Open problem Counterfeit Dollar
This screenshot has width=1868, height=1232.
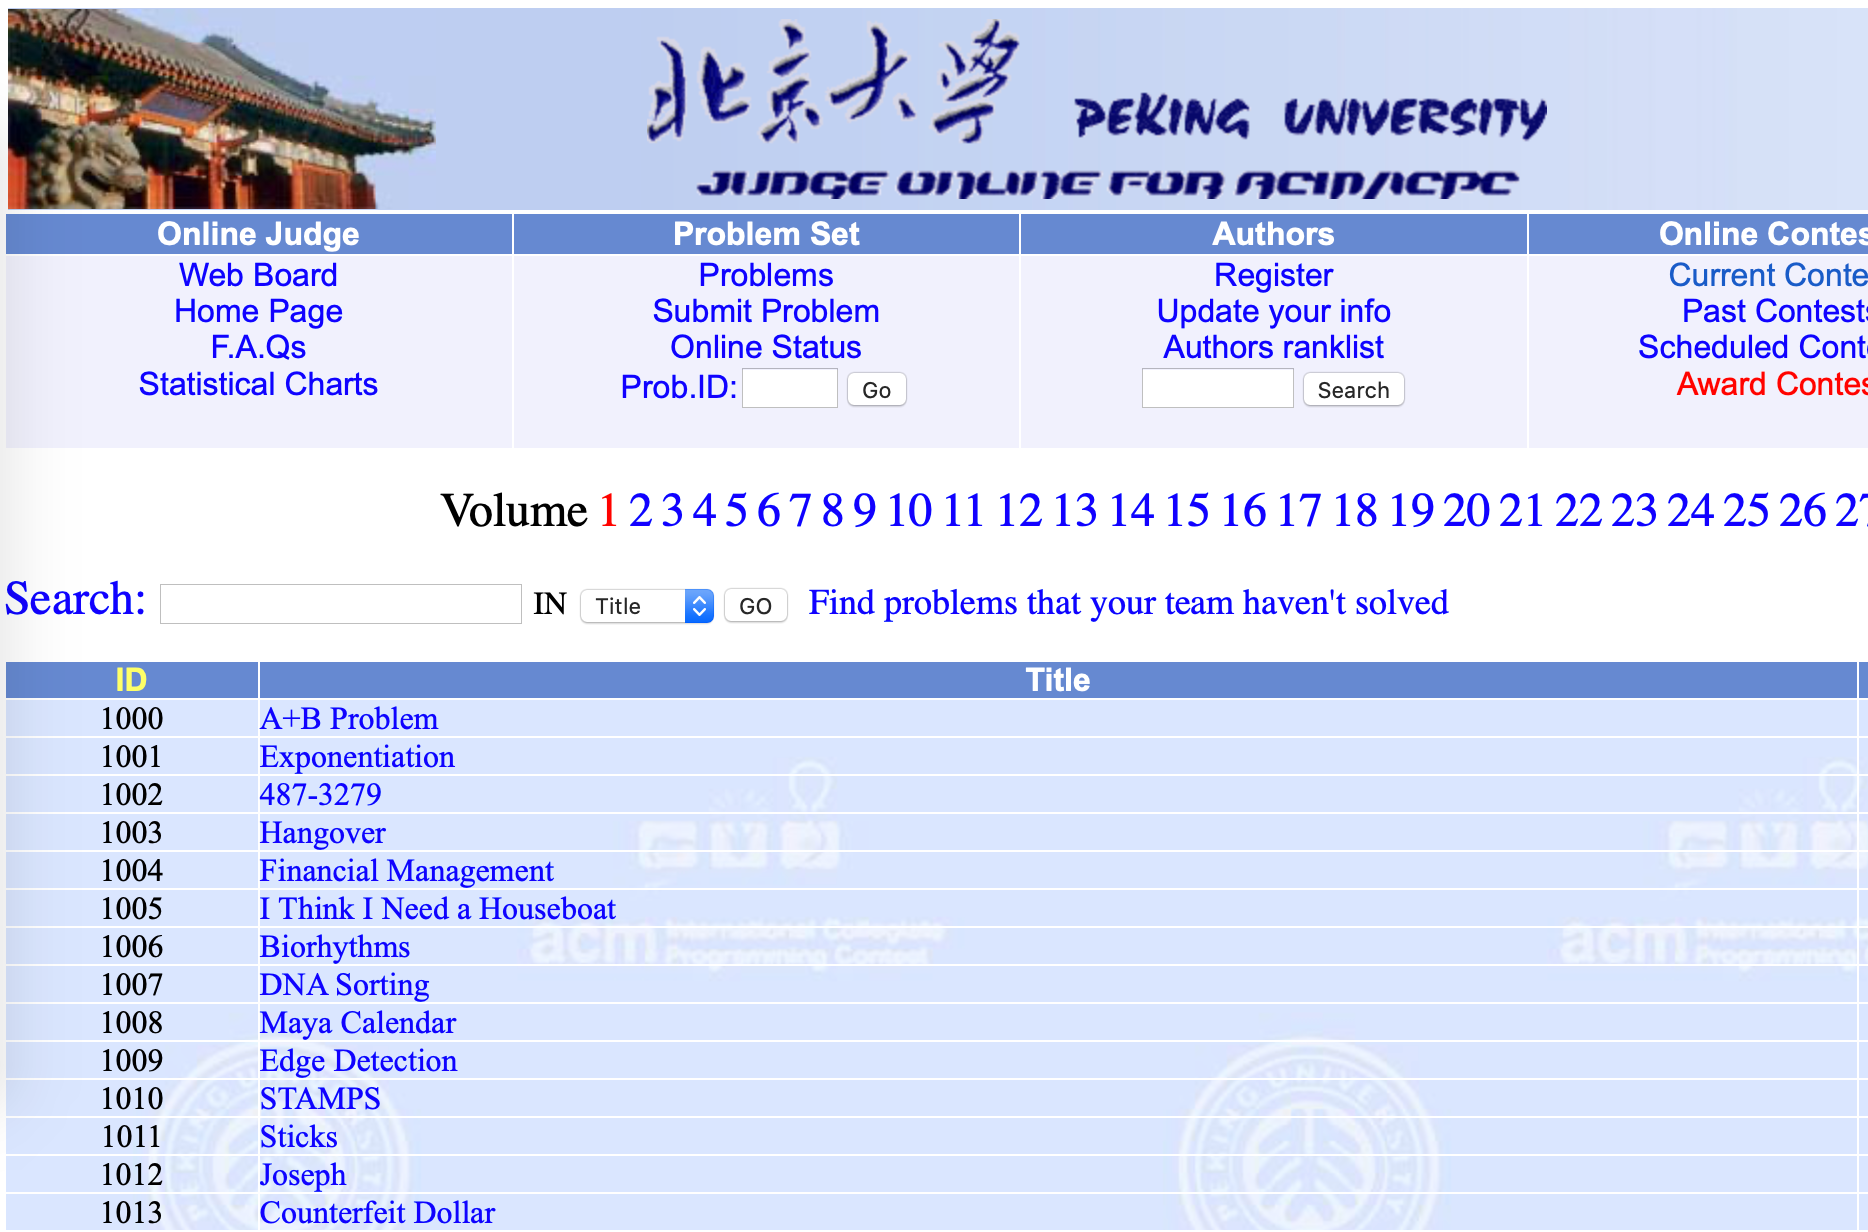tap(378, 1213)
